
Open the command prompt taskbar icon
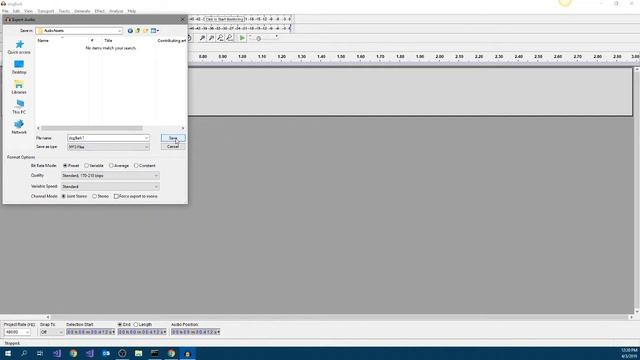click(x=155, y=353)
